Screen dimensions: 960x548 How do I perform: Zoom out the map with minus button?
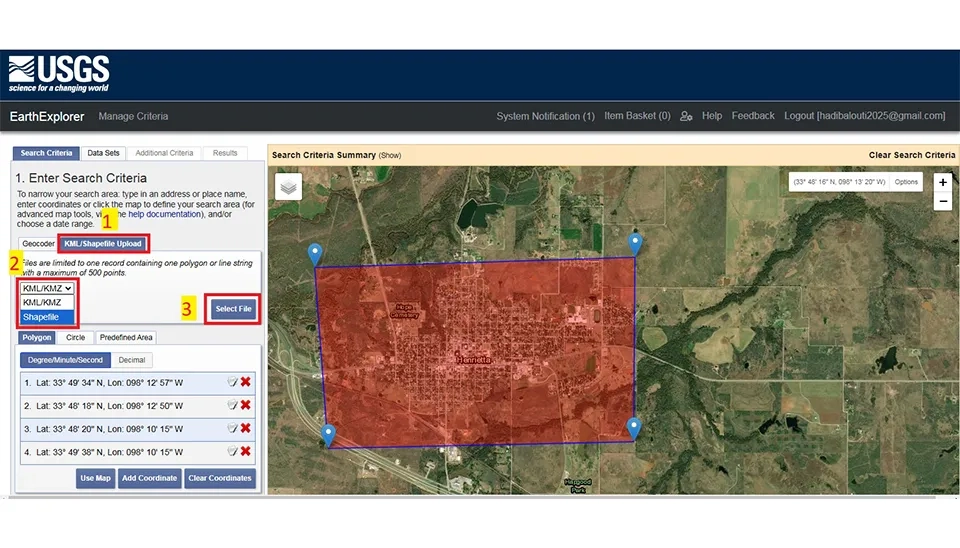[x=943, y=201]
